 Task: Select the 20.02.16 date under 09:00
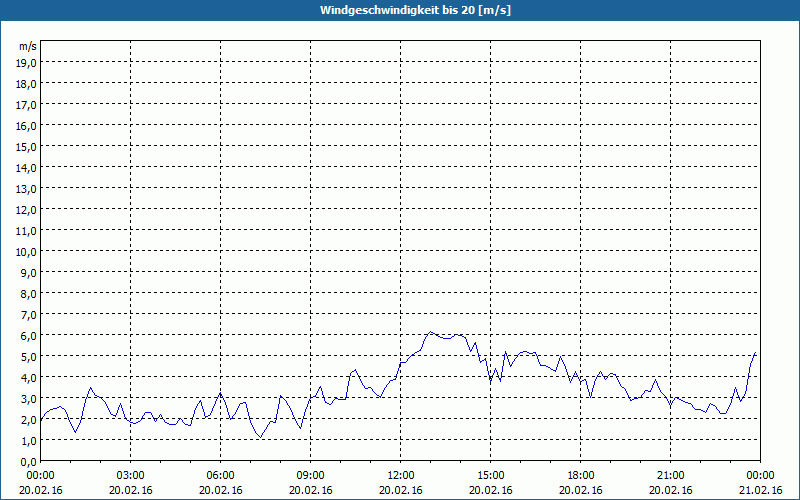(311, 490)
